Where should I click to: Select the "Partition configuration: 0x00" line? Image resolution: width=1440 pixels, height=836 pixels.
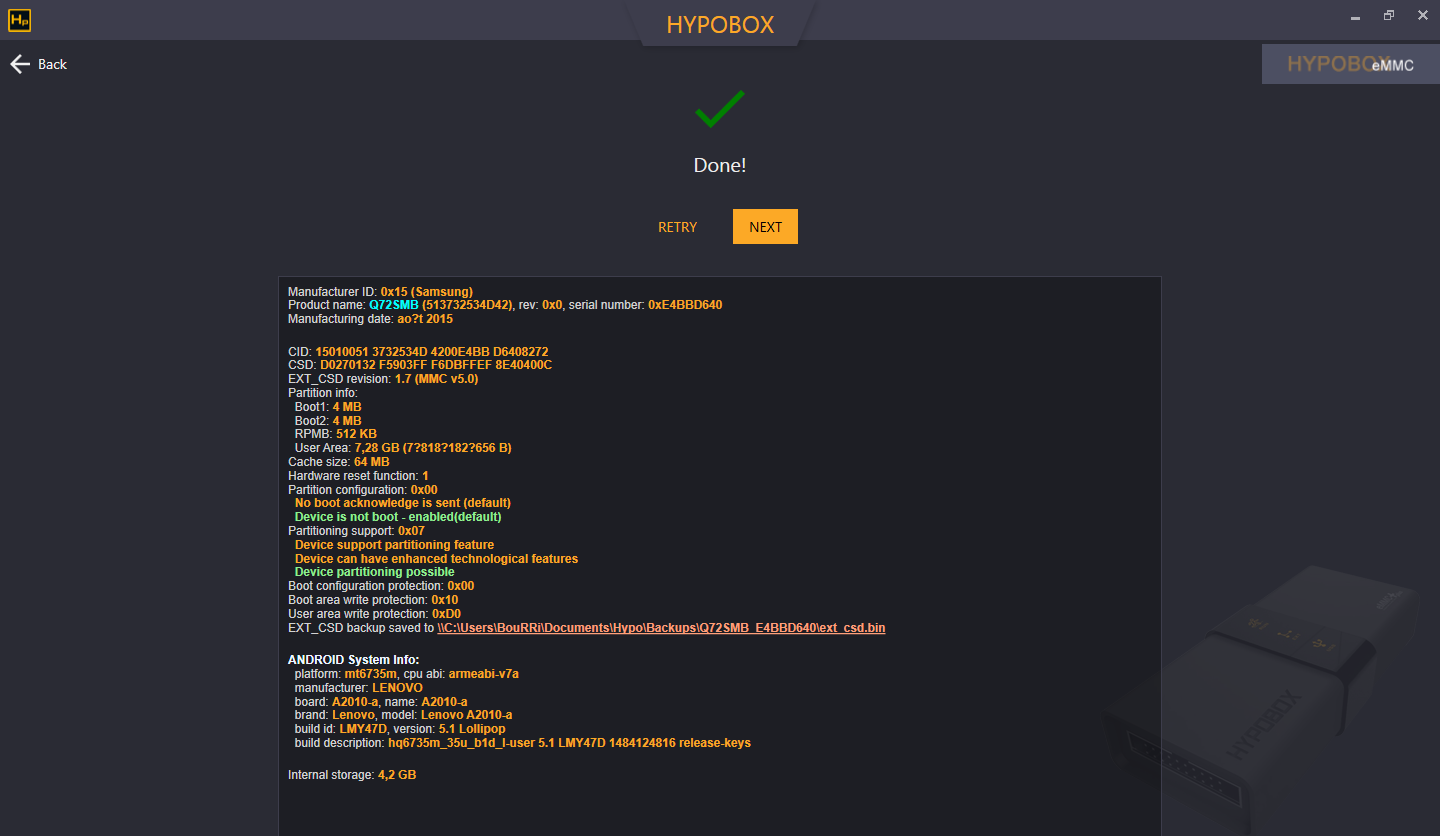[363, 490]
